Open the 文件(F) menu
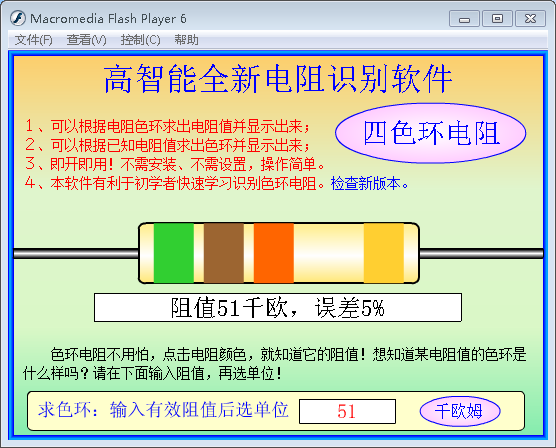 pyautogui.click(x=33, y=40)
